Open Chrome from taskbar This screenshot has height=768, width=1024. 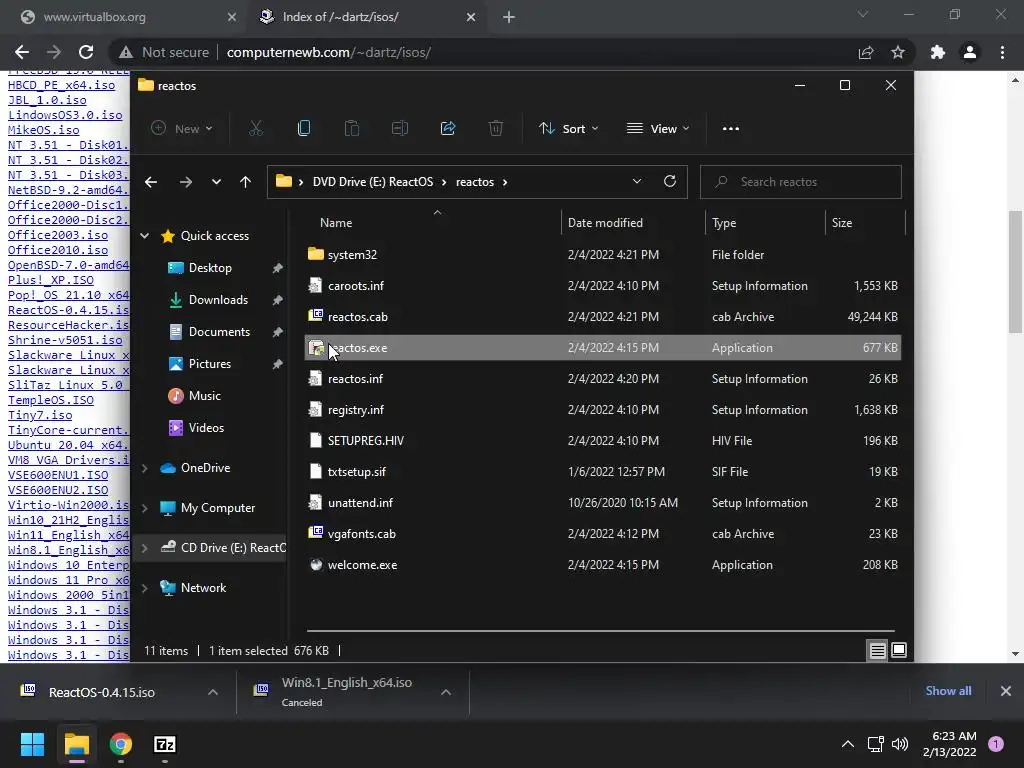click(x=121, y=744)
